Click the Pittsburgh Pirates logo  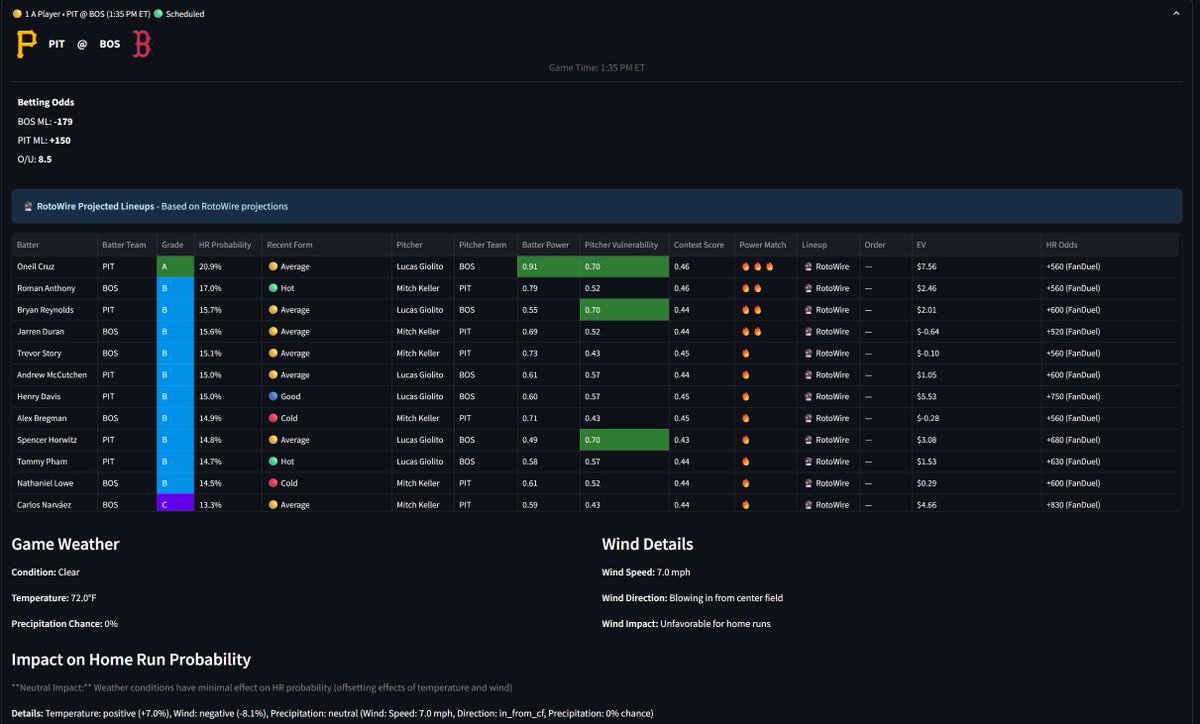pyautogui.click(x=27, y=45)
